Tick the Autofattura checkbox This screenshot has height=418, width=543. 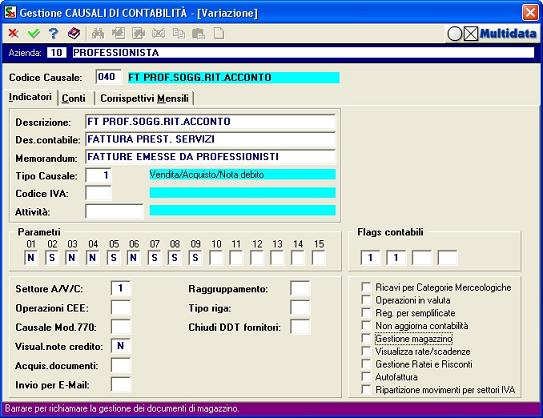[x=366, y=377]
